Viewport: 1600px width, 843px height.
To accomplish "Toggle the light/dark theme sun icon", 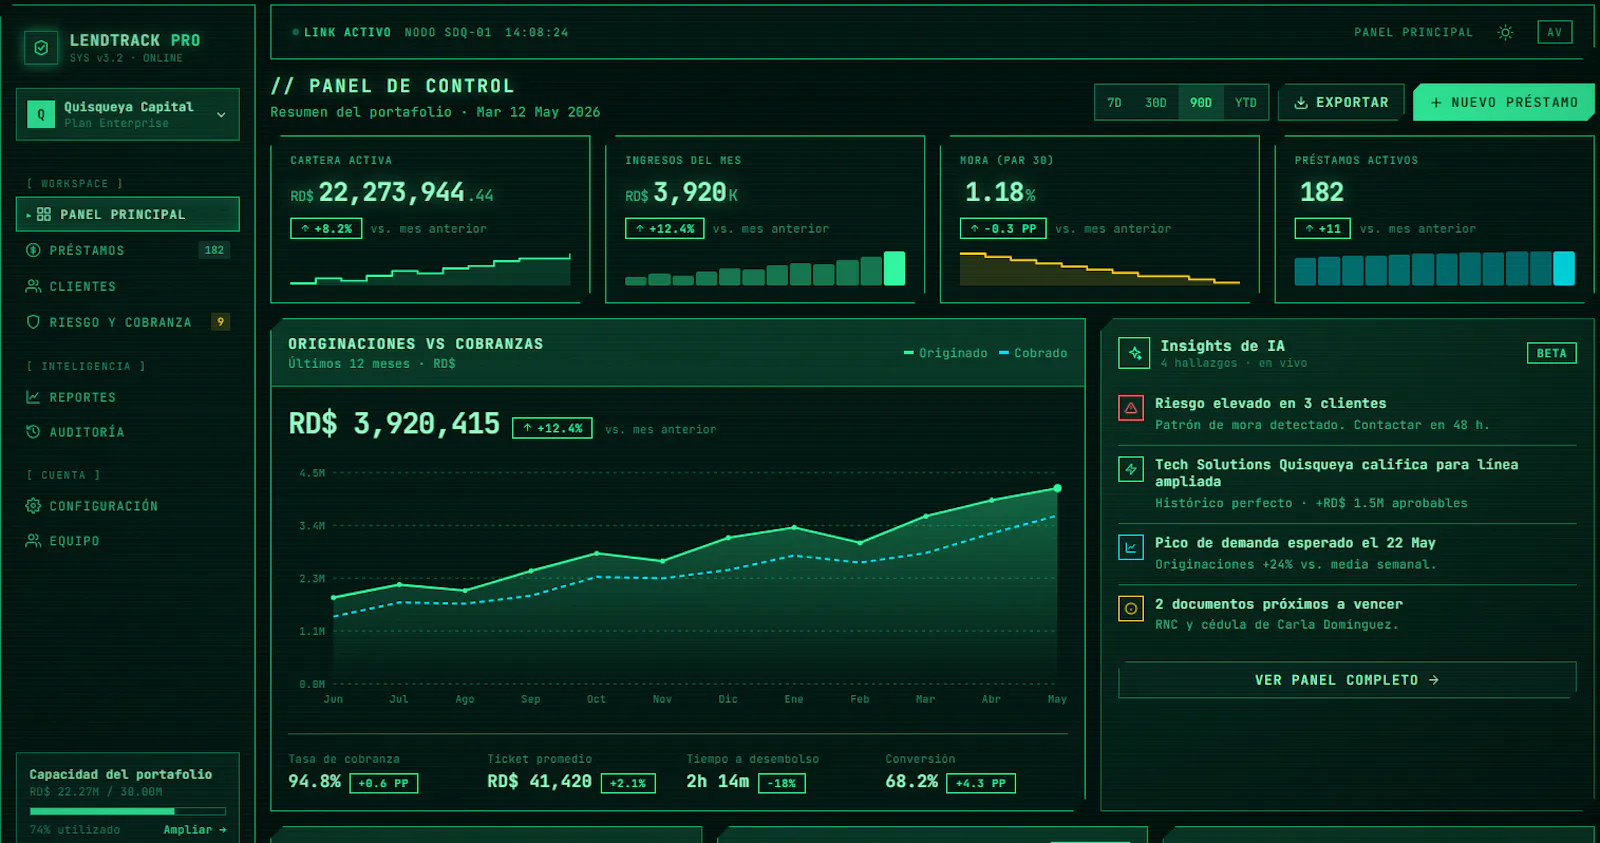I will [x=1505, y=32].
